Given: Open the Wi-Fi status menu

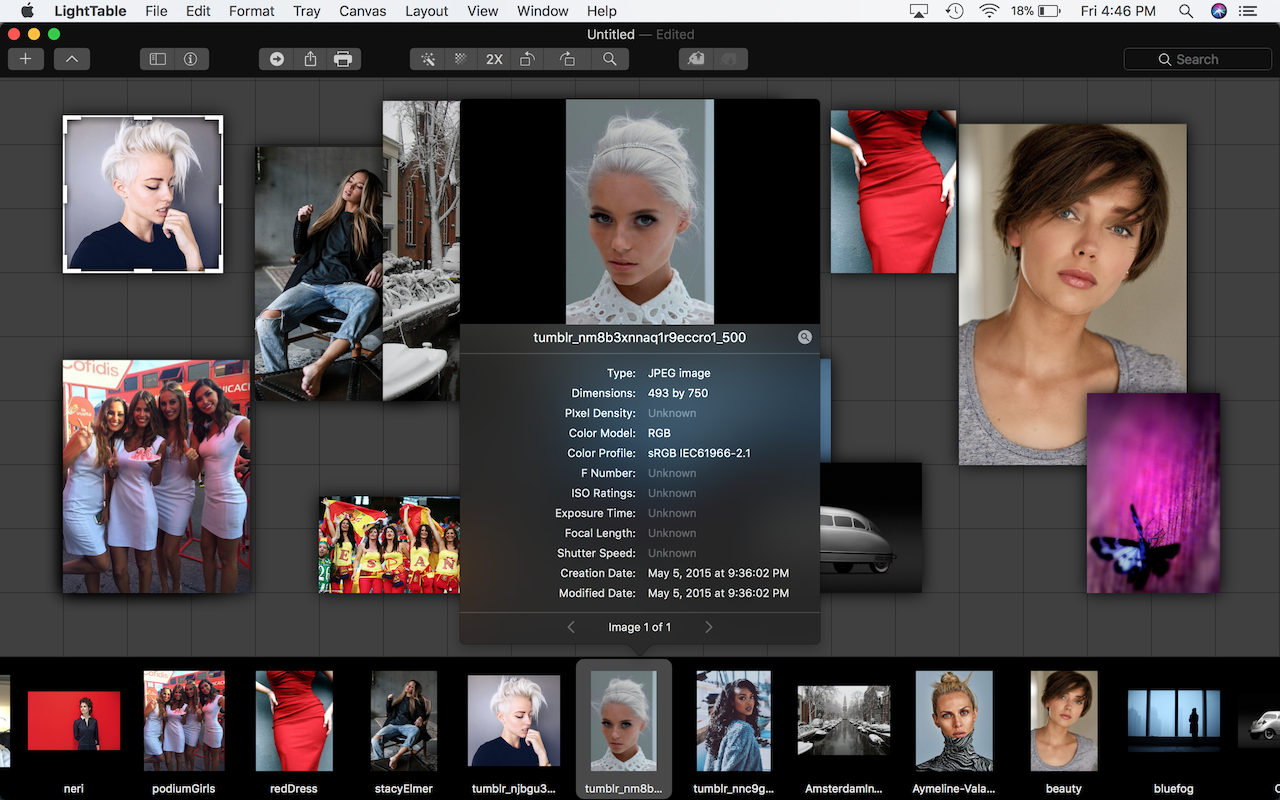Looking at the screenshot, I should (x=989, y=11).
